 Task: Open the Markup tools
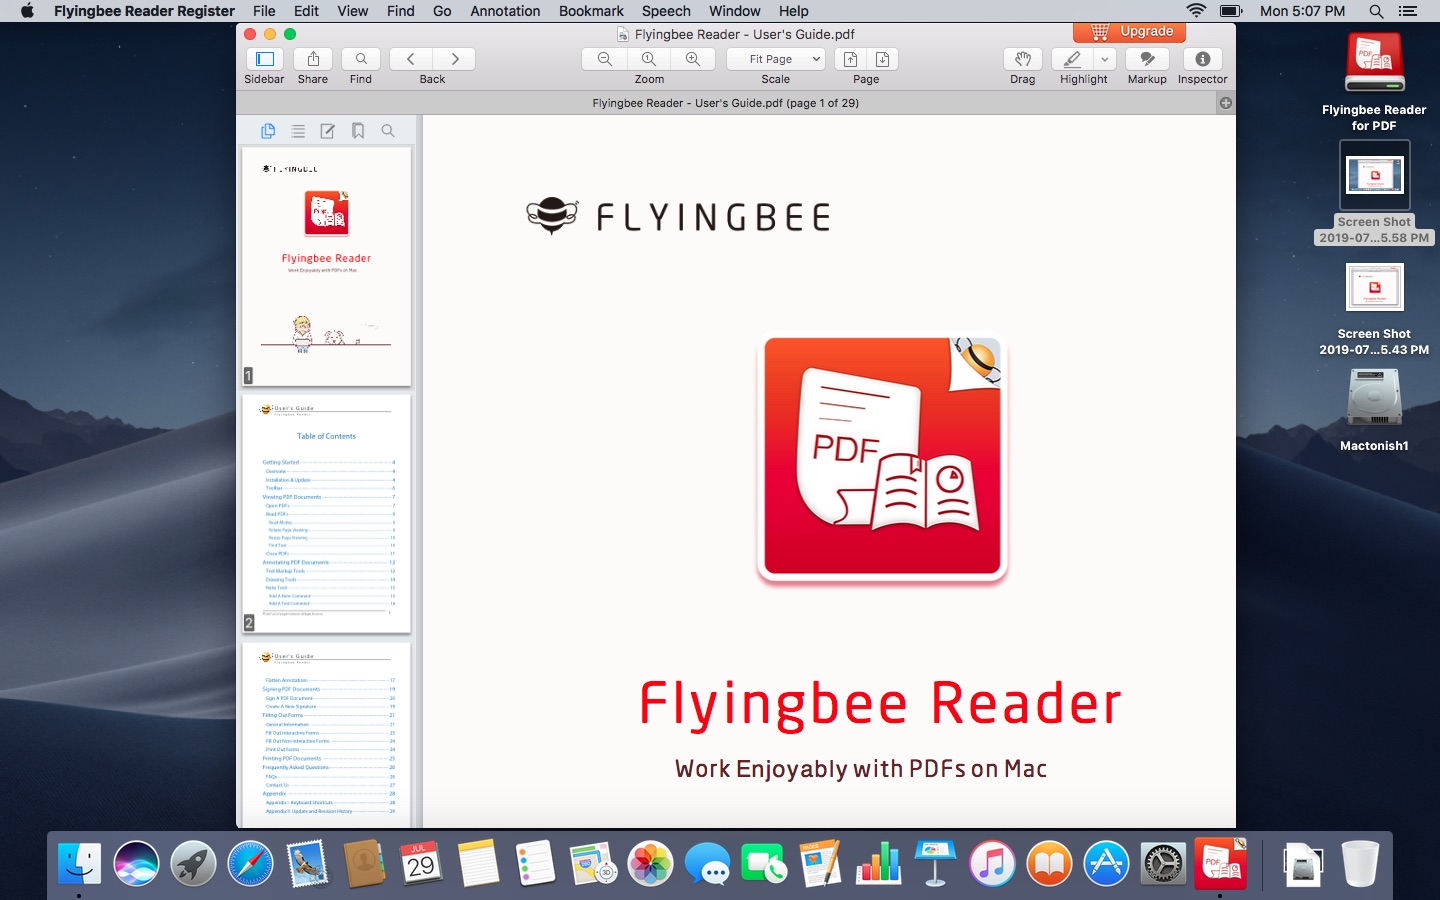pyautogui.click(x=1147, y=59)
